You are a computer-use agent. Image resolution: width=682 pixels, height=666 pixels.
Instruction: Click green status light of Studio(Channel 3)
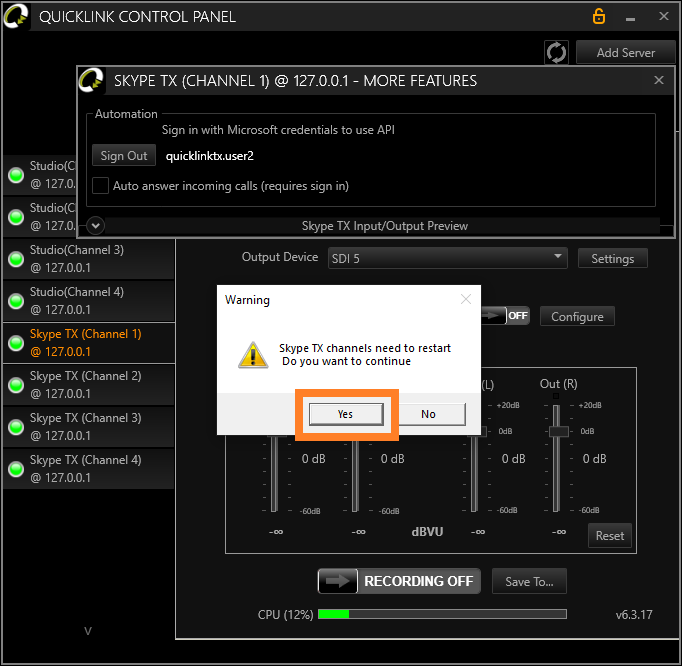[16, 259]
